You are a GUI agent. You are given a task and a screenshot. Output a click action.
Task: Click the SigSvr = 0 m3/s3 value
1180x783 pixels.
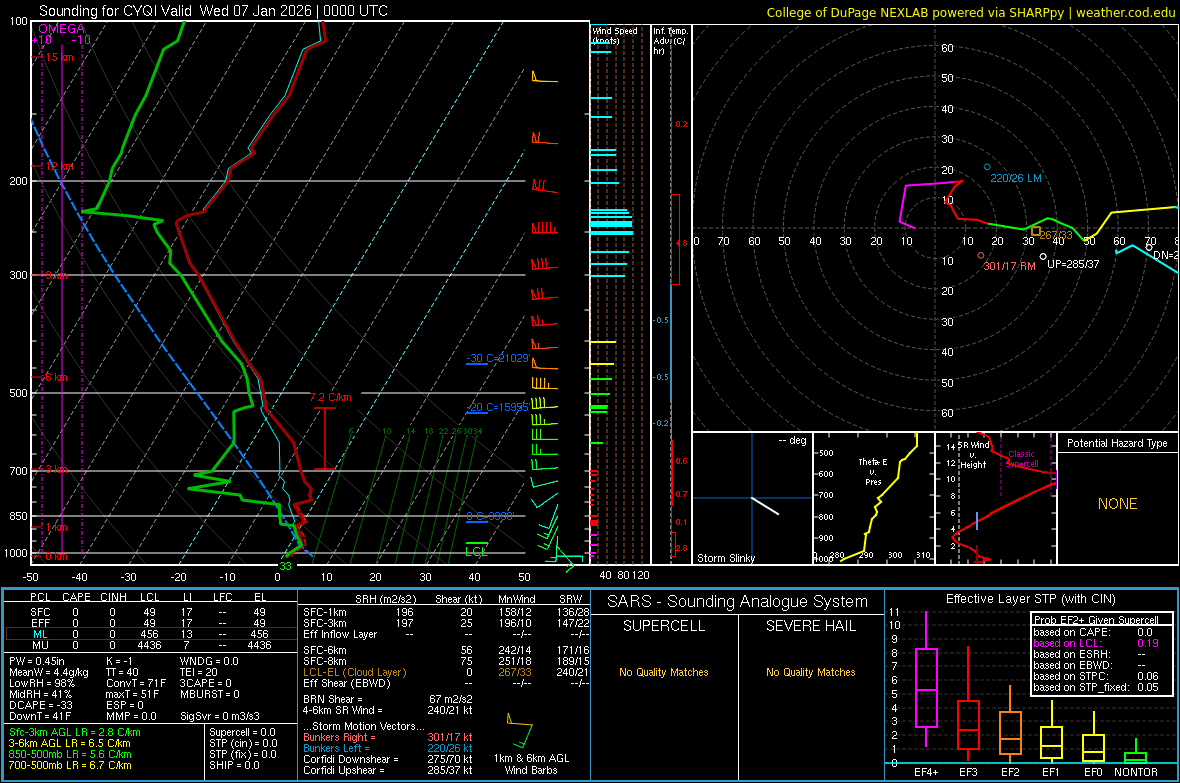tap(220, 716)
